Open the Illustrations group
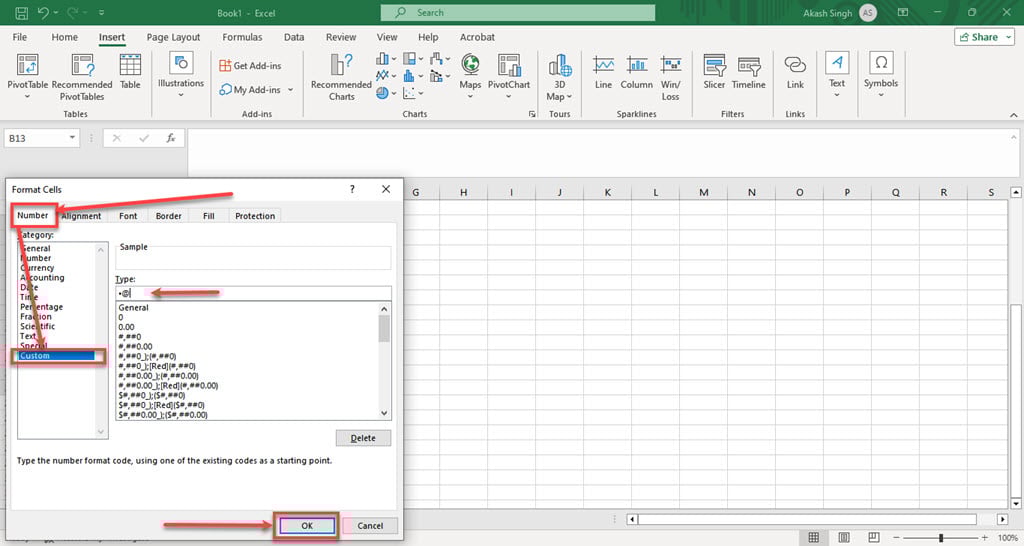1024x546 pixels. coord(181,74)
